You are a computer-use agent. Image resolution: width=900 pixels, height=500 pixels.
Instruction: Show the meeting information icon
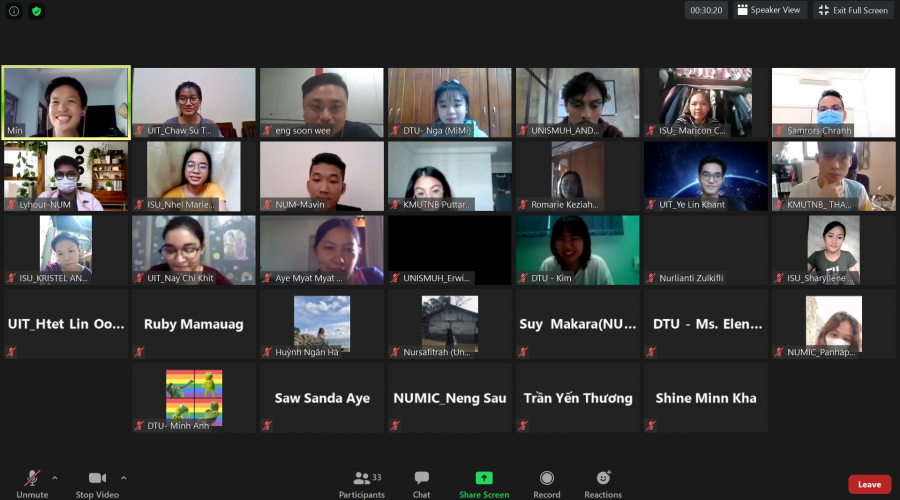click(x=14, y=11)
